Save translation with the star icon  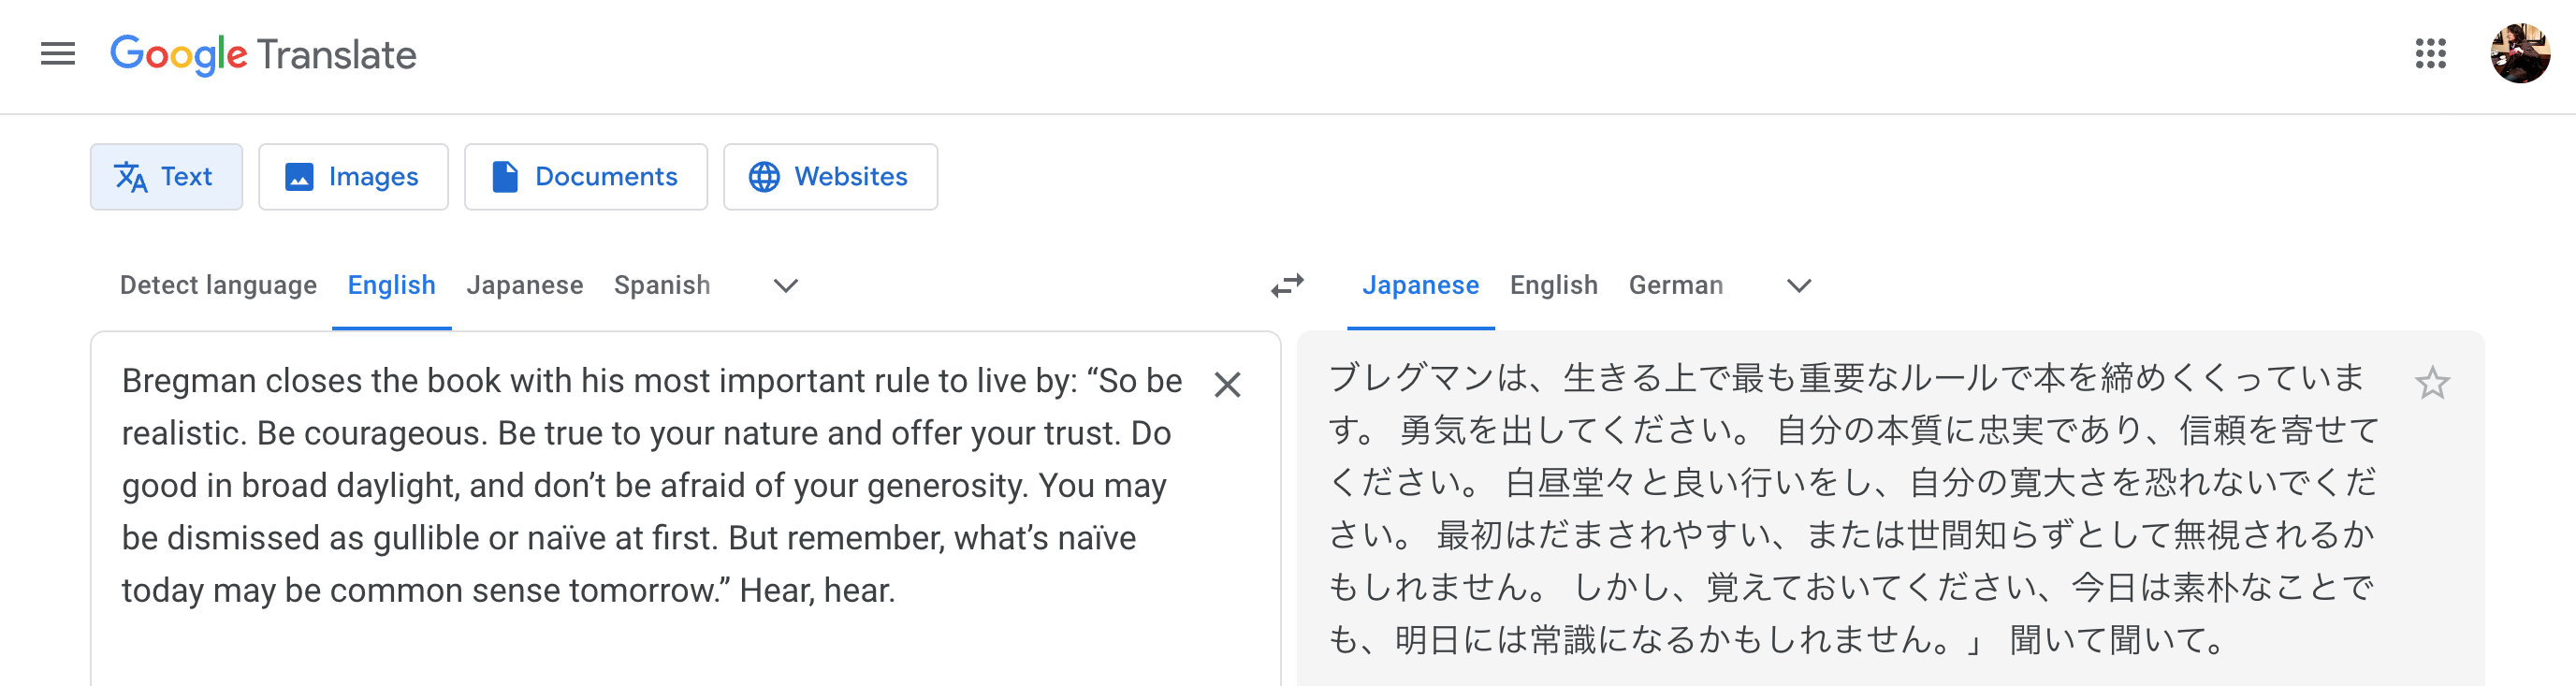point(2432,383)
